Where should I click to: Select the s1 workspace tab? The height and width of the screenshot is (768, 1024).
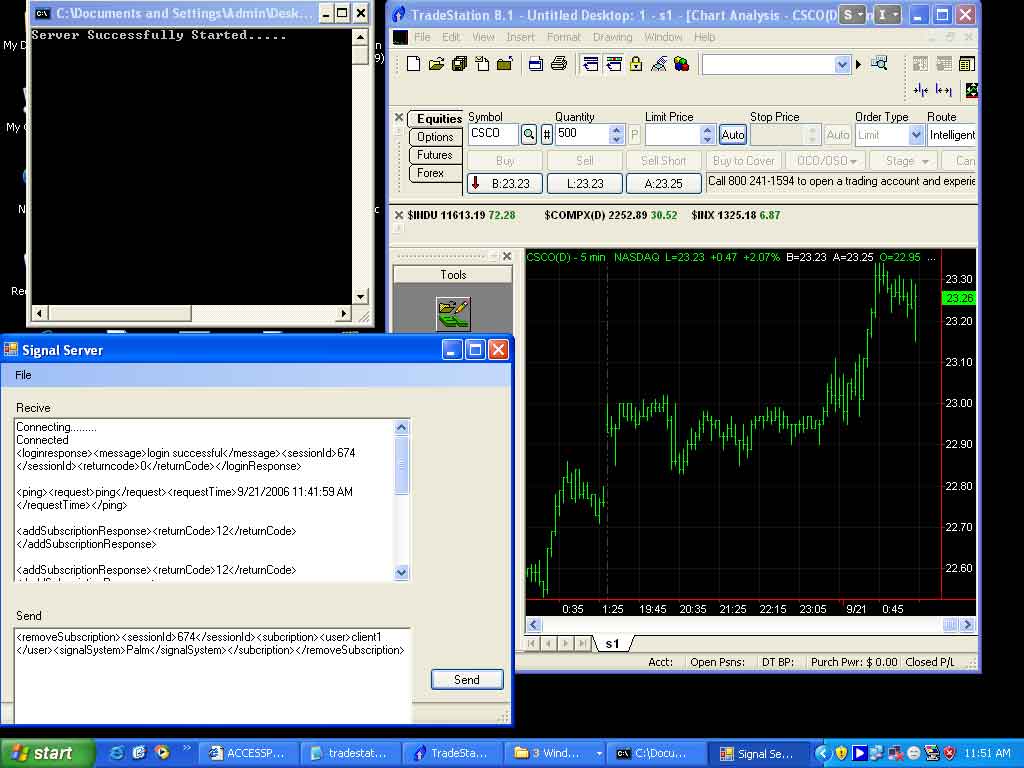(613, 644)
